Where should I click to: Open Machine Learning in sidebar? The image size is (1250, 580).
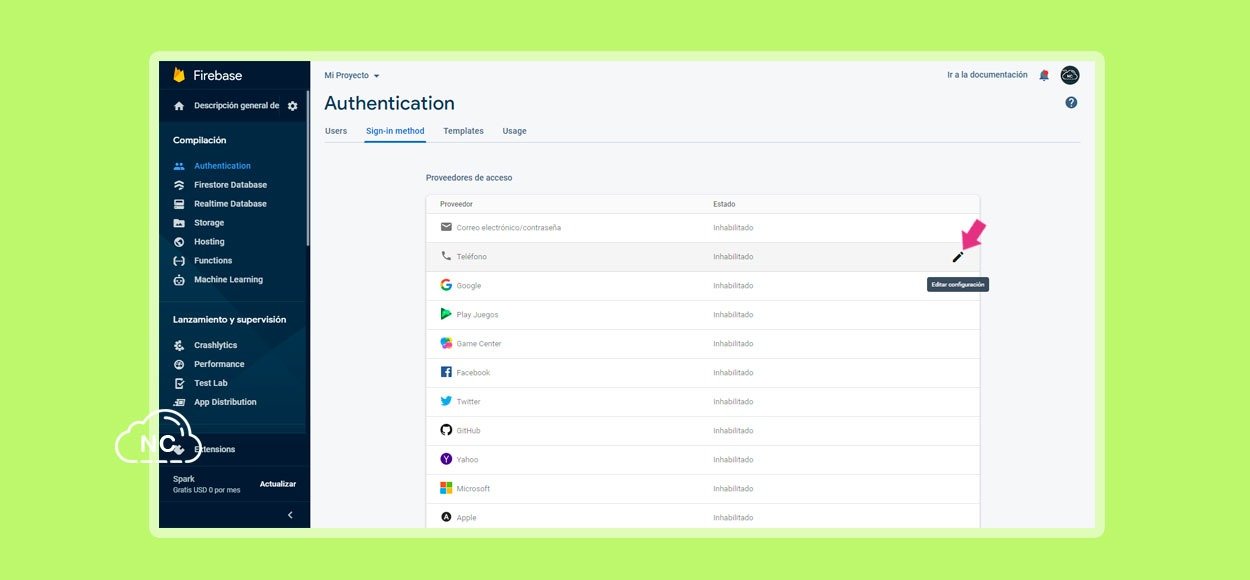tap(228, 280)
